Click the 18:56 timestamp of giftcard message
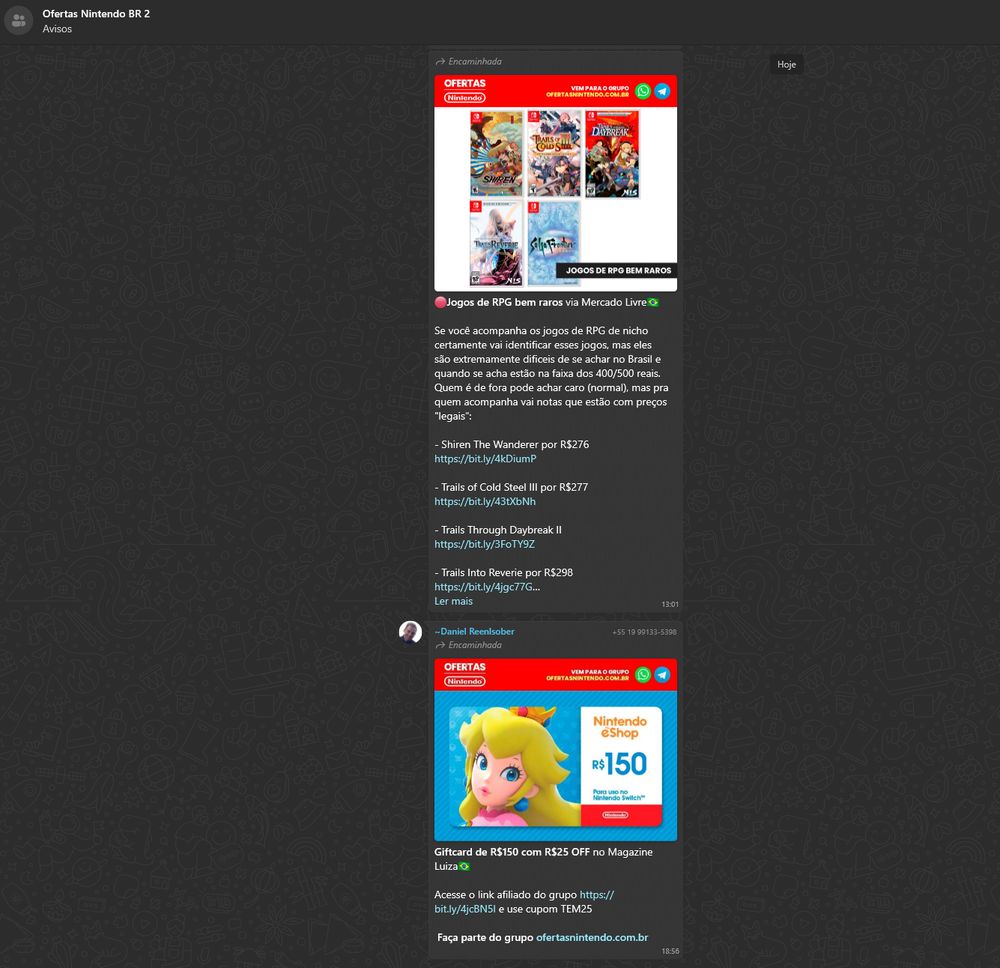Viewport: 1000px width, 968px height. point(670,951)
